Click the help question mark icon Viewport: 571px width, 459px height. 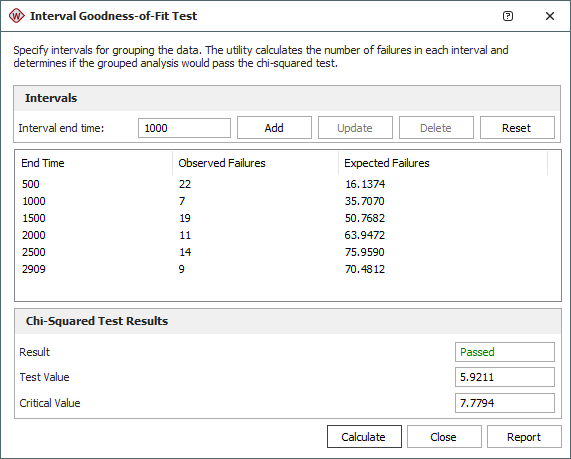(508, 16)
